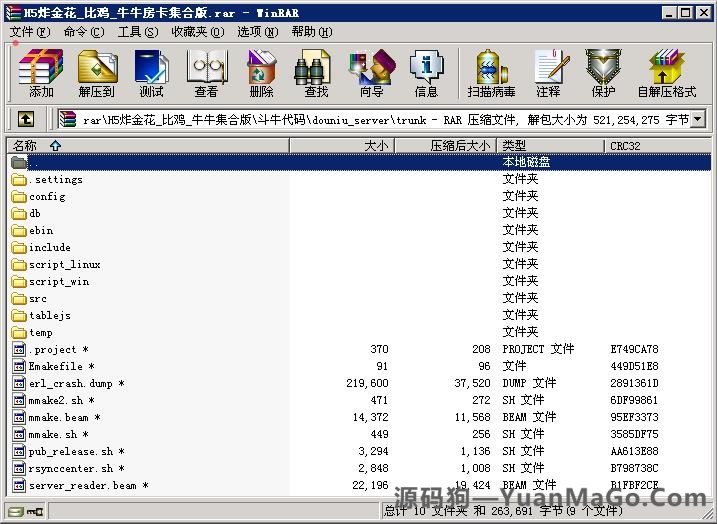Select the rsynccenter.sh file icon
717x524 pixels.
tap(19, 469)
